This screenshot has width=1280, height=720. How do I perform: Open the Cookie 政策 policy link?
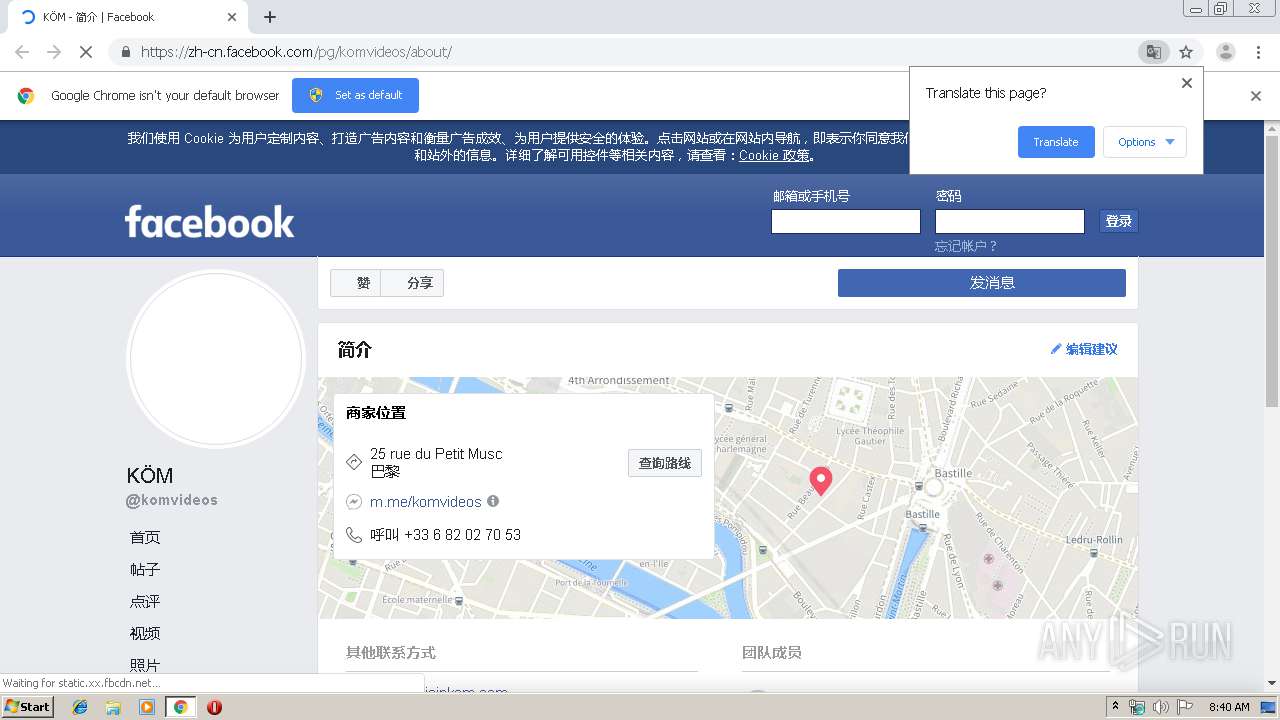pos(774,155)
